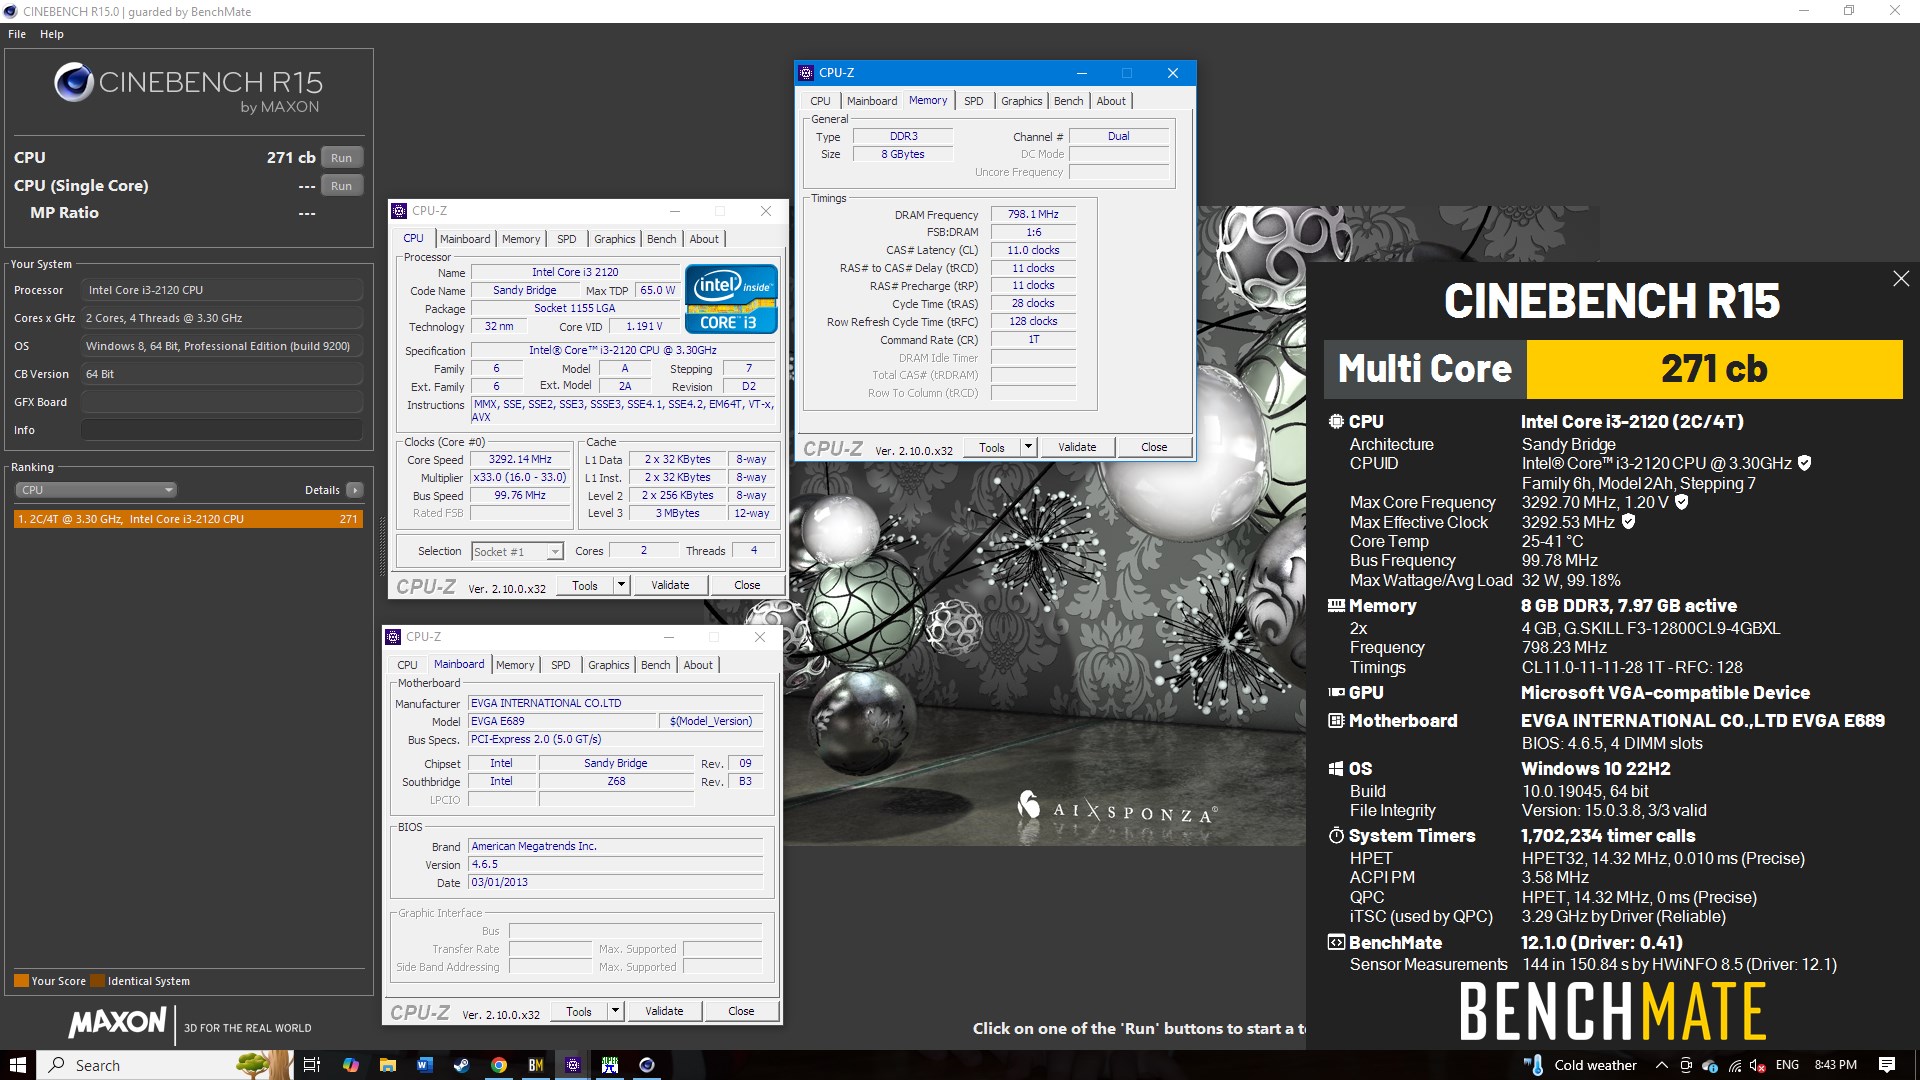Open the Wi-Fi network tray icon
This screenshot has height=1080, width=1920.
coord(1734,1065)
